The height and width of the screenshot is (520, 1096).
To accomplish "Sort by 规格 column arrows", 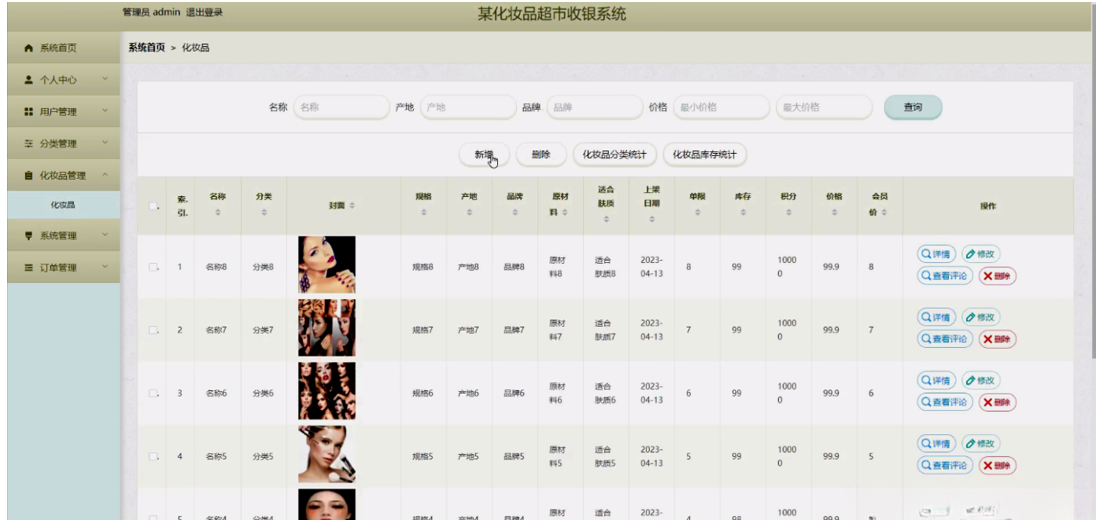I will point(424,212).
